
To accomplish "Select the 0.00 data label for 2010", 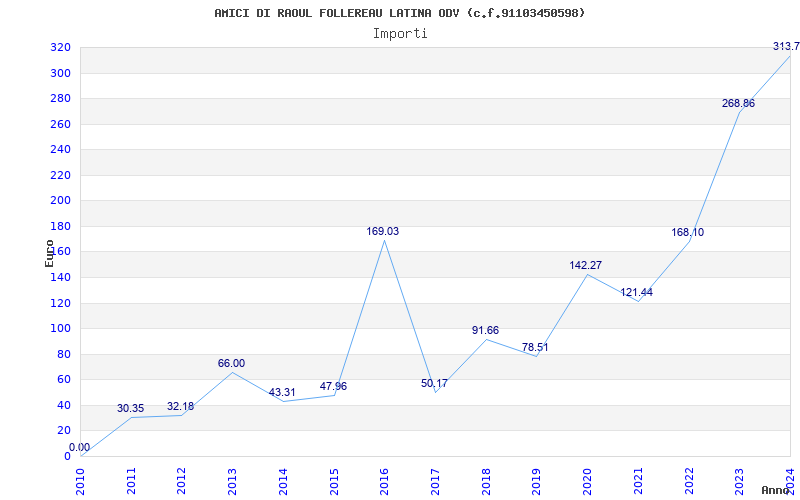I will point(80,447).
